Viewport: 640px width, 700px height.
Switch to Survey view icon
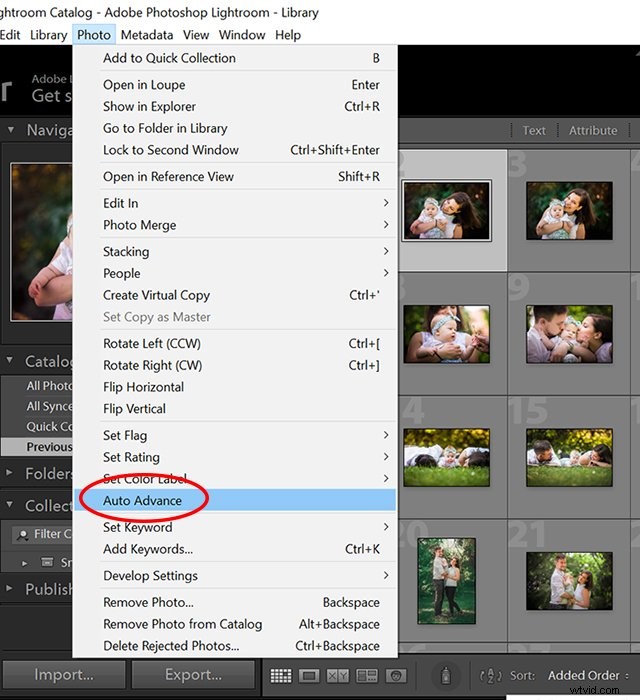coord(366,676)
